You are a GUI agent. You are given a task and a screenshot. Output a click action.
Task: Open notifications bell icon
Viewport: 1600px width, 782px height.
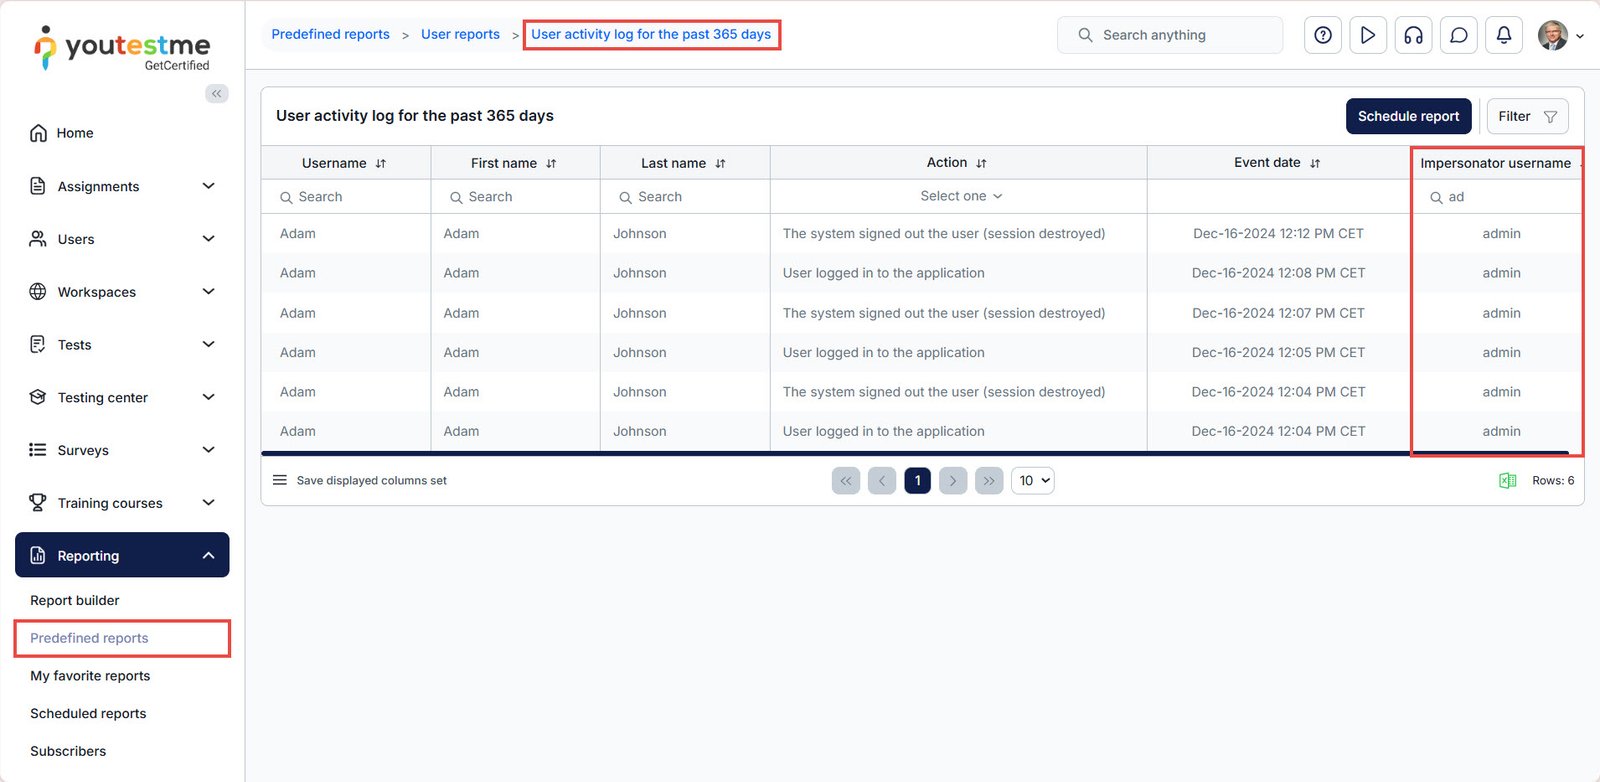click(1503, 35)
